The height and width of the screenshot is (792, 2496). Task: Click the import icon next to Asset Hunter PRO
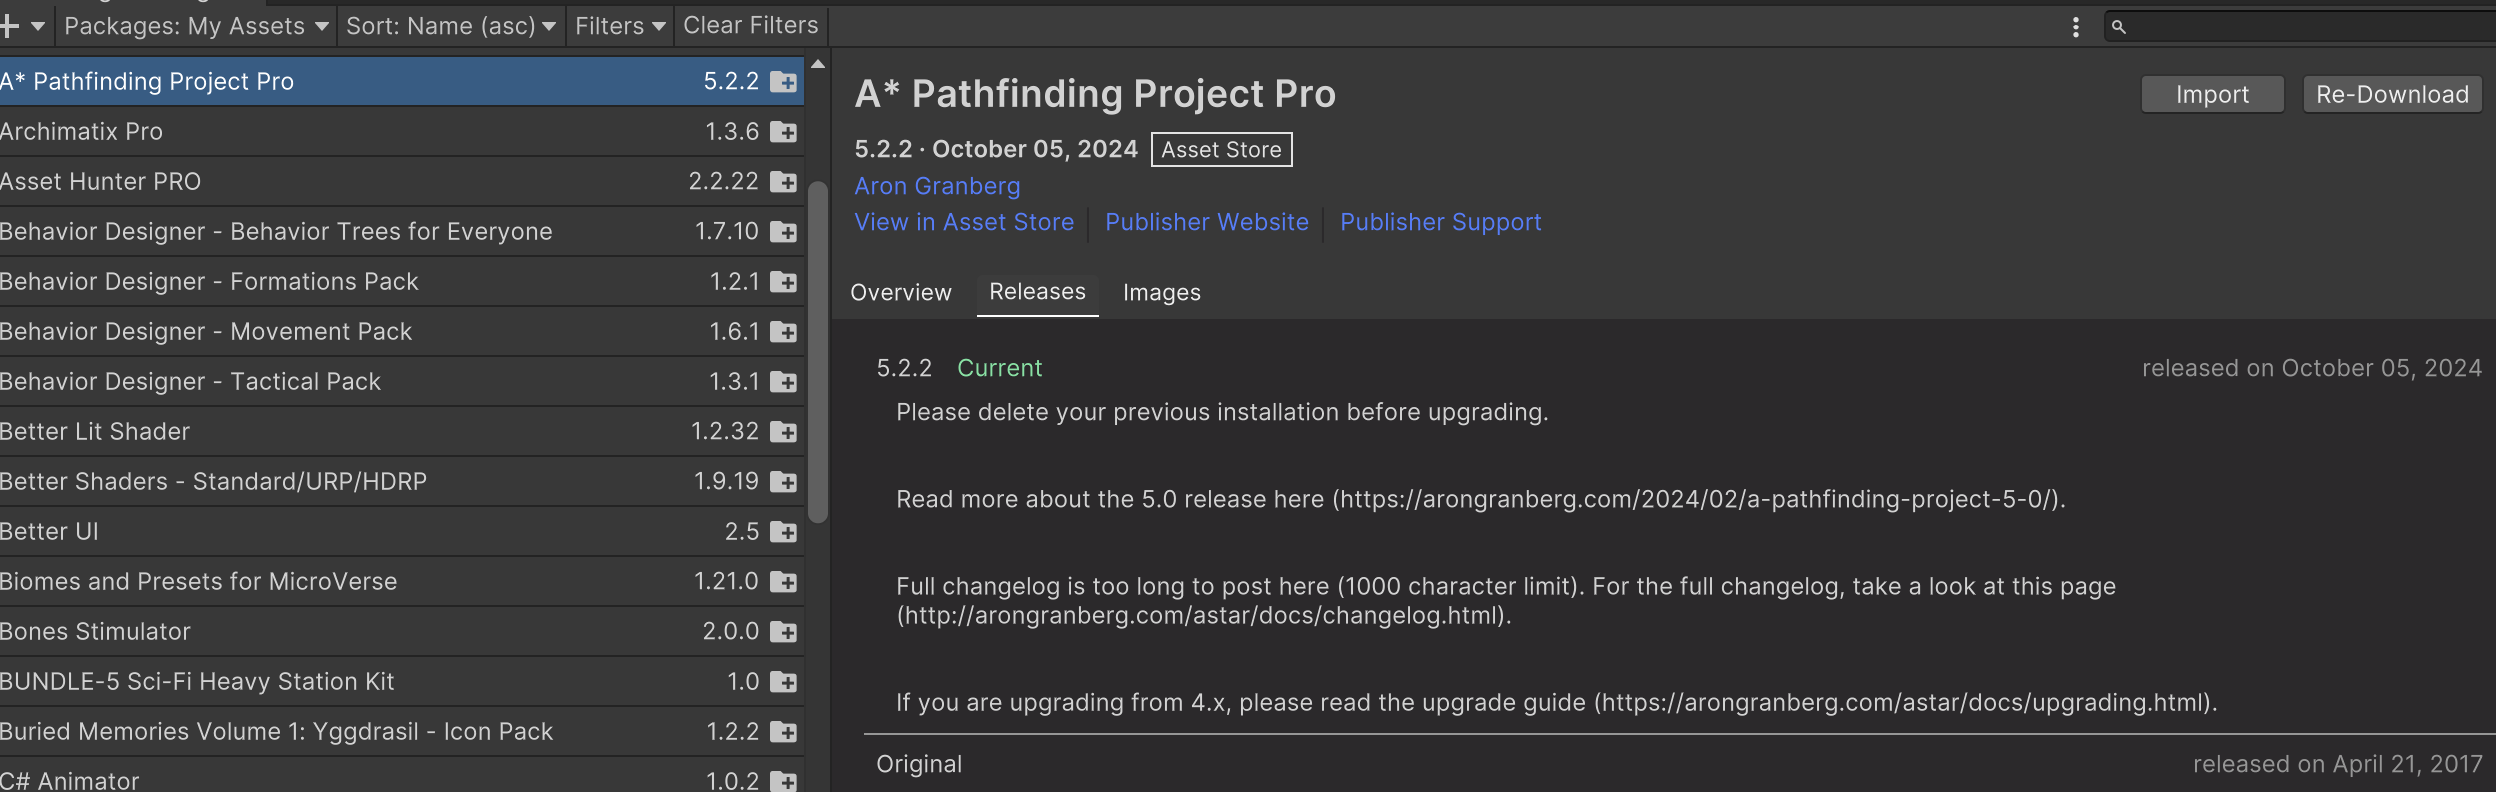tap(784, 182)
